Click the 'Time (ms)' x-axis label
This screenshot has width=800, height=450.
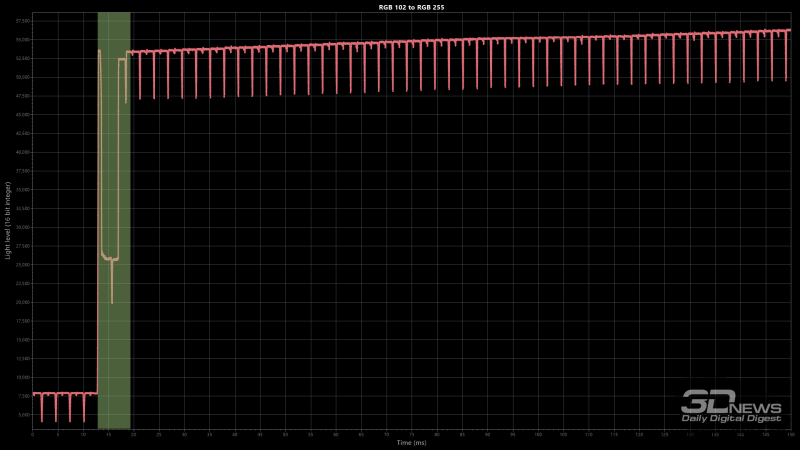(x=411, y=442)
